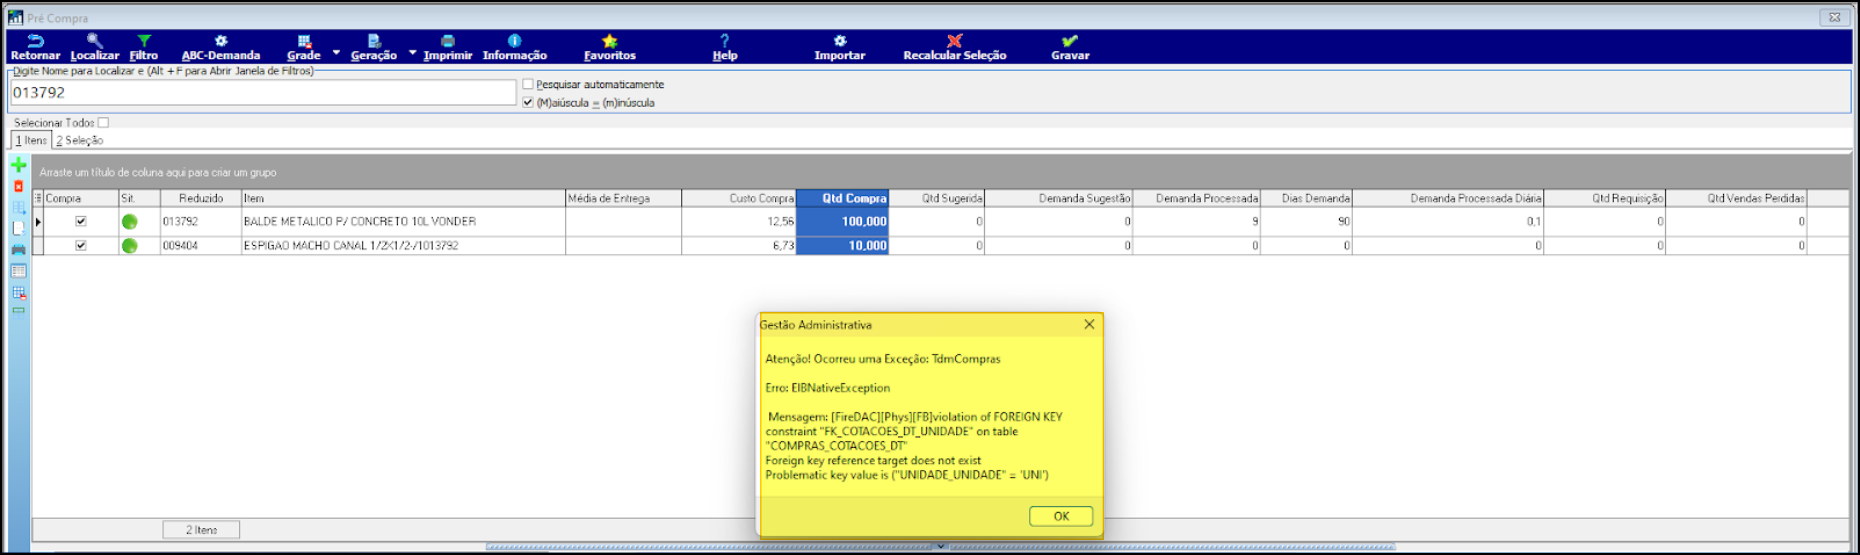Click the Demanda Processada Diária header
The width and height of the screenshot is (1860, 555).
point(1448,198)
